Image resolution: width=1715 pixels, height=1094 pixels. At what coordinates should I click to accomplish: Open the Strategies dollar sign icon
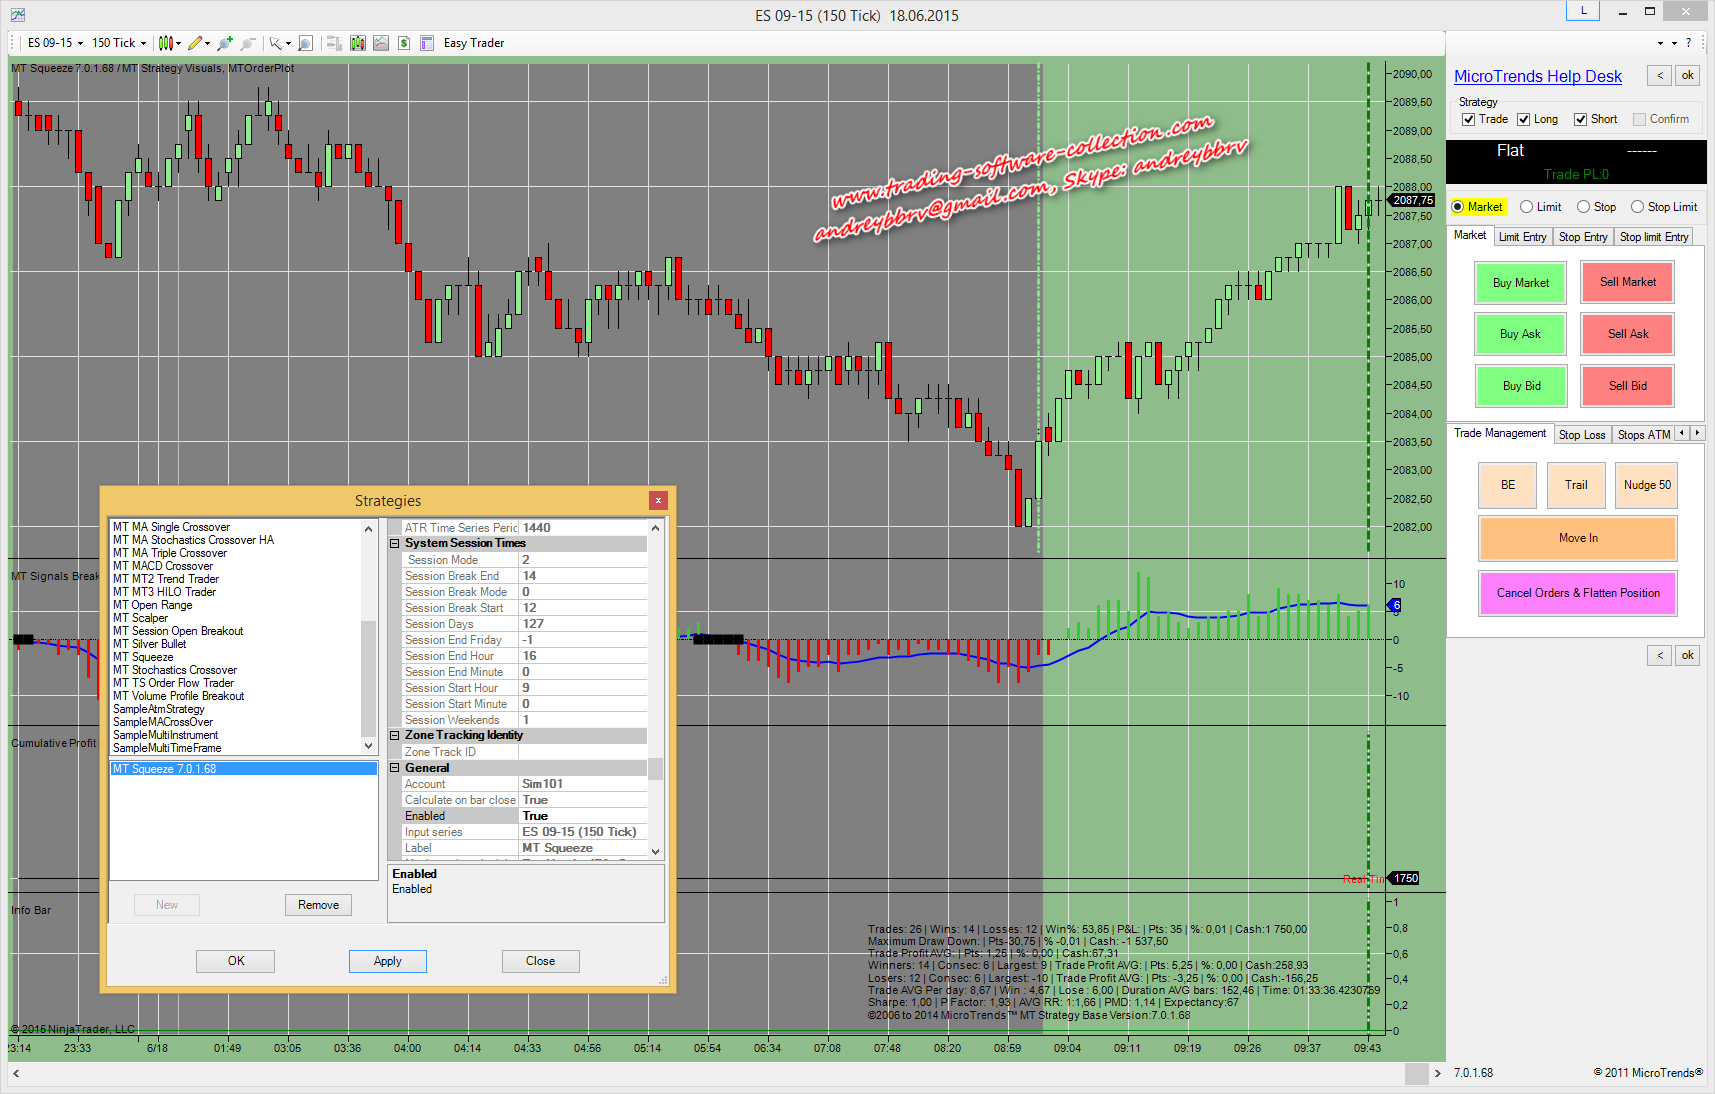pos(404,43)
